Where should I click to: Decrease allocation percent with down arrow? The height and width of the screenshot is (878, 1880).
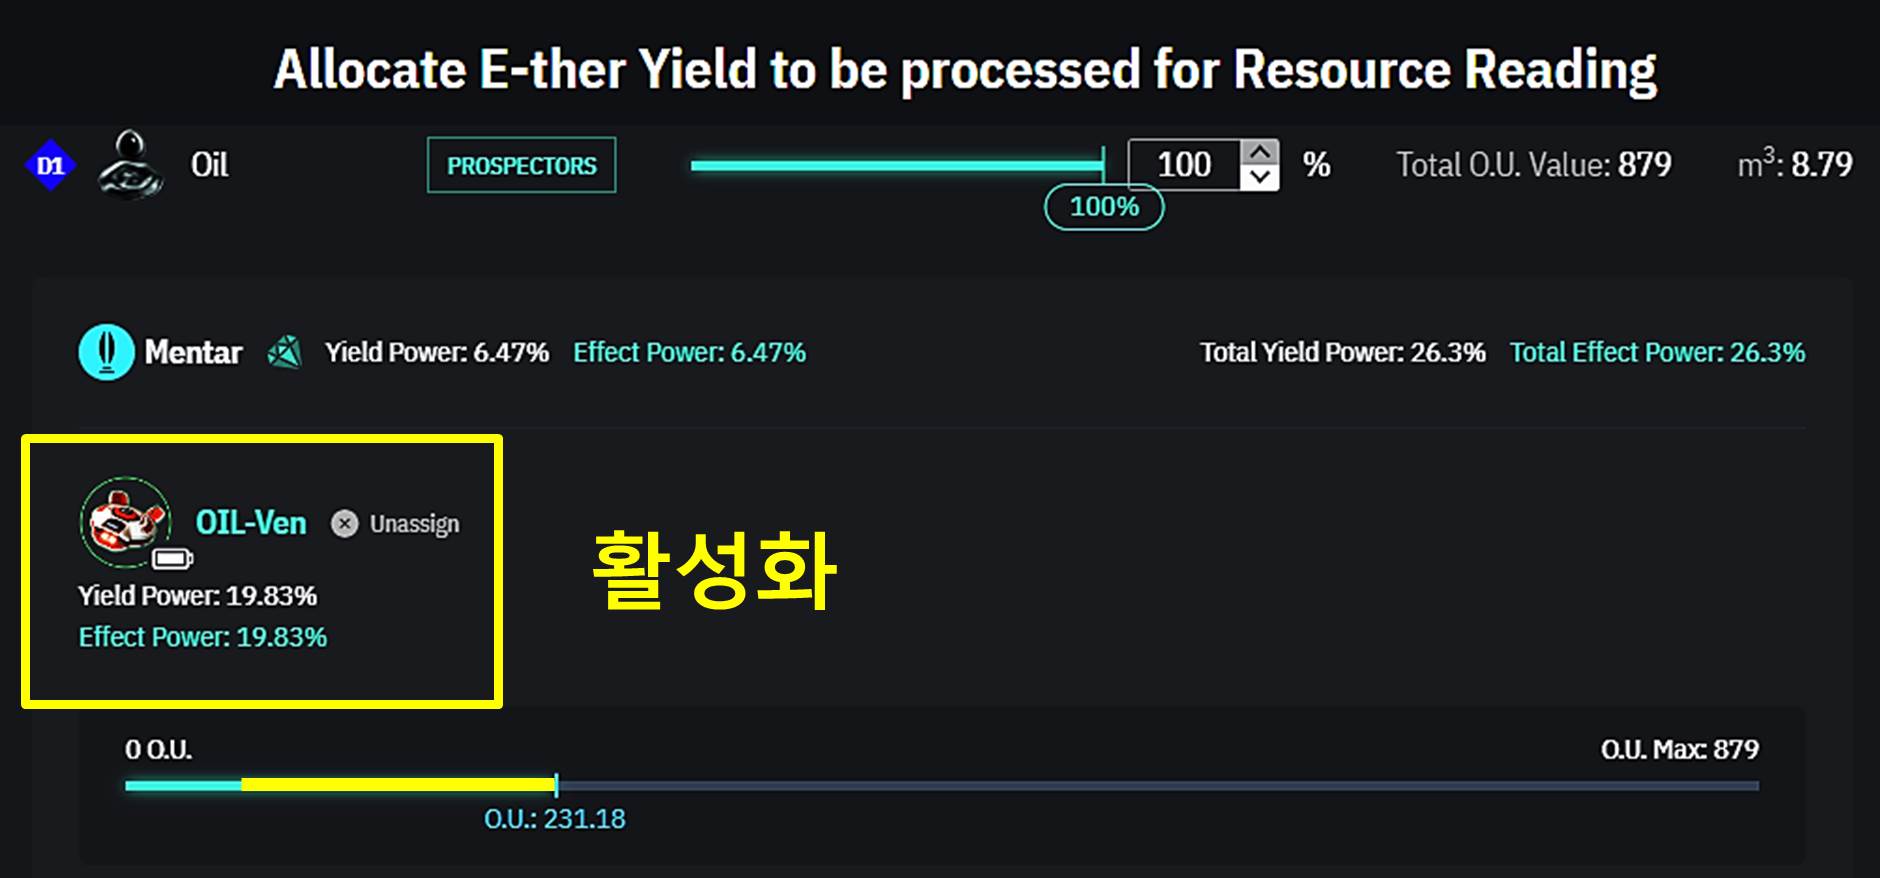tap(1260, 177)
